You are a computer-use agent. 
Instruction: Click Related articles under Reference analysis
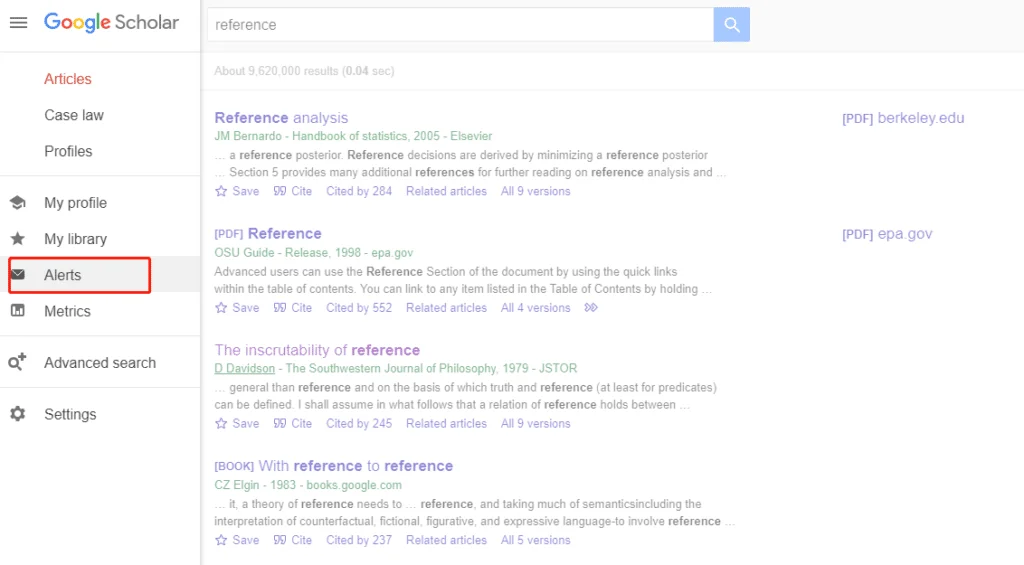(446, 191)
